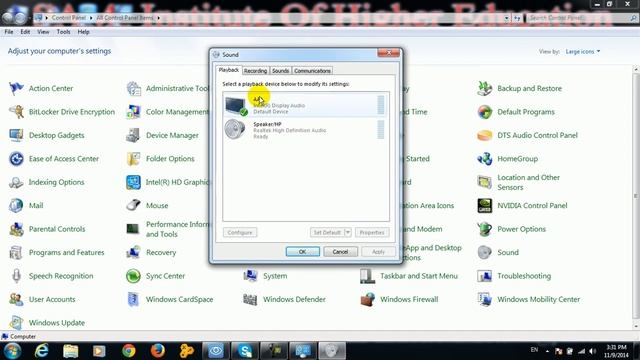
Task: Open the Troubleshooting icon
Action: 485,276
